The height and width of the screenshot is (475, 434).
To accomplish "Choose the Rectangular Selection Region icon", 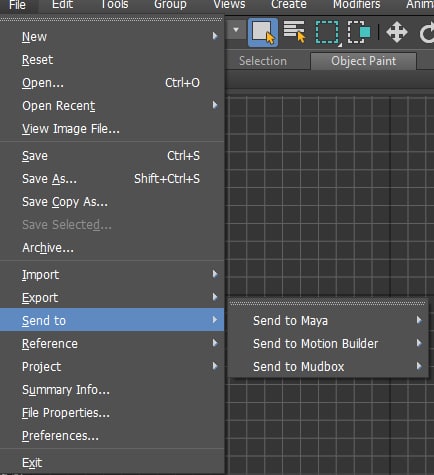I will pyautogui.click(x=327, y=32).
